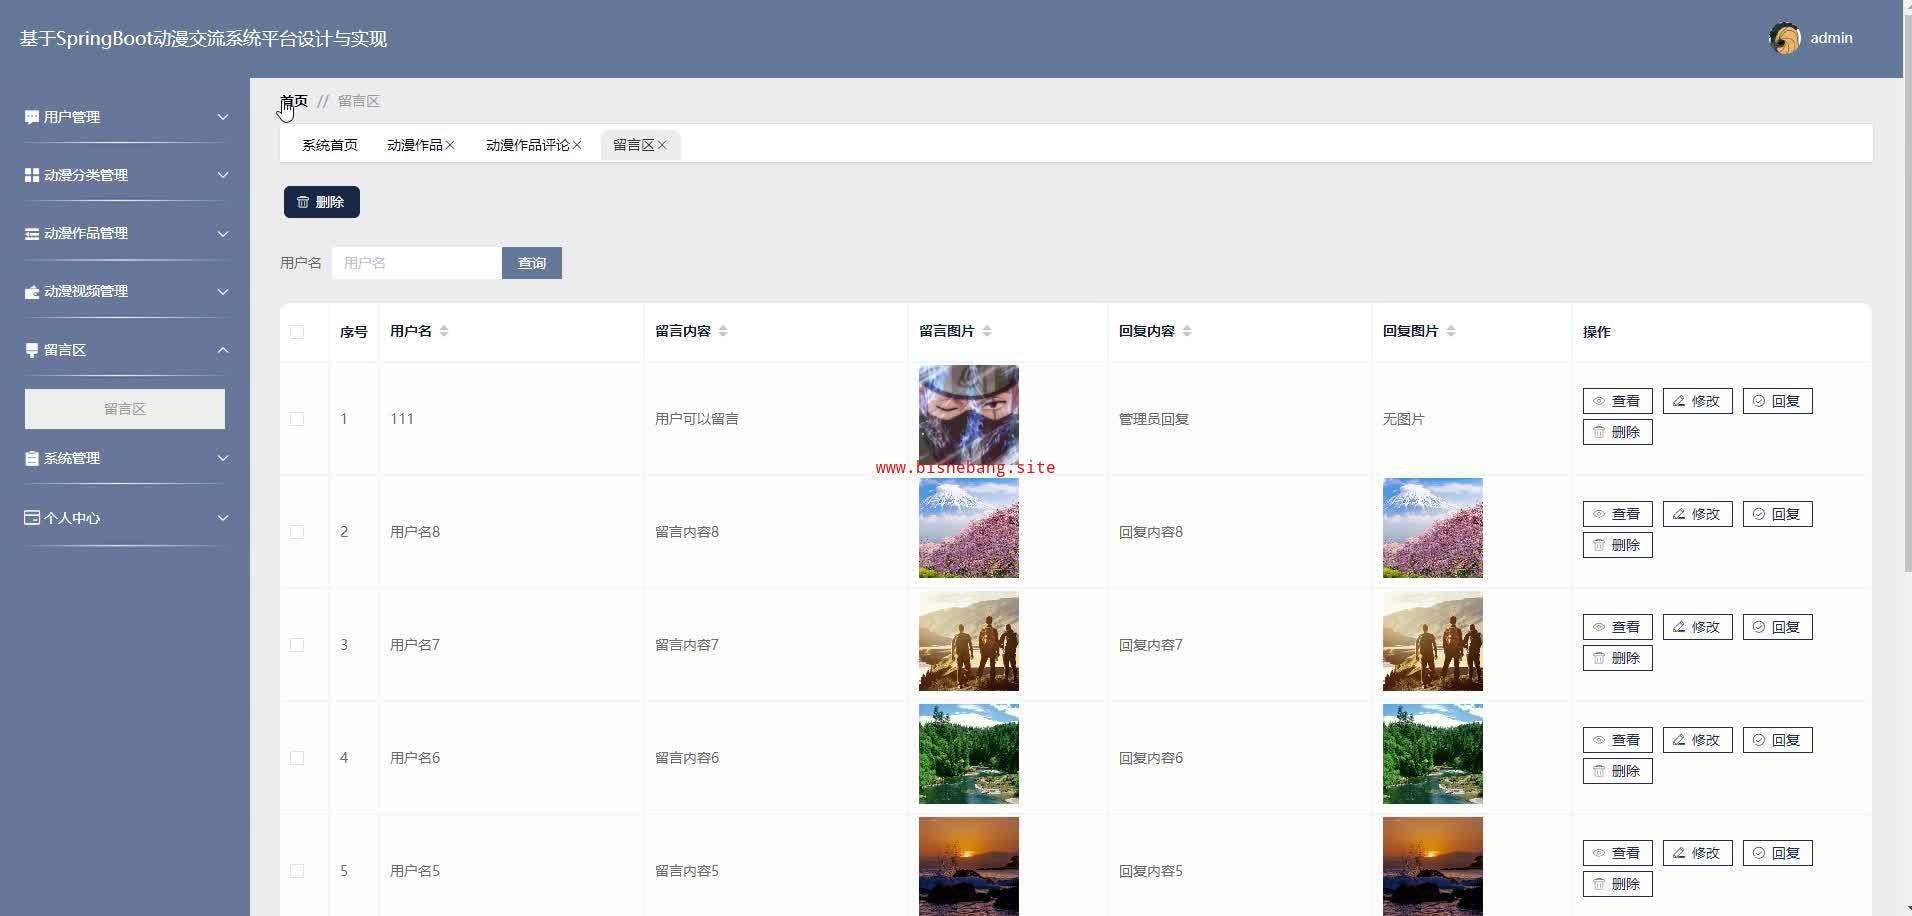Sort by 留言内容 column arrows
Screen dimensions: 1912x916
pyautogui.click(x=723, y=331)
